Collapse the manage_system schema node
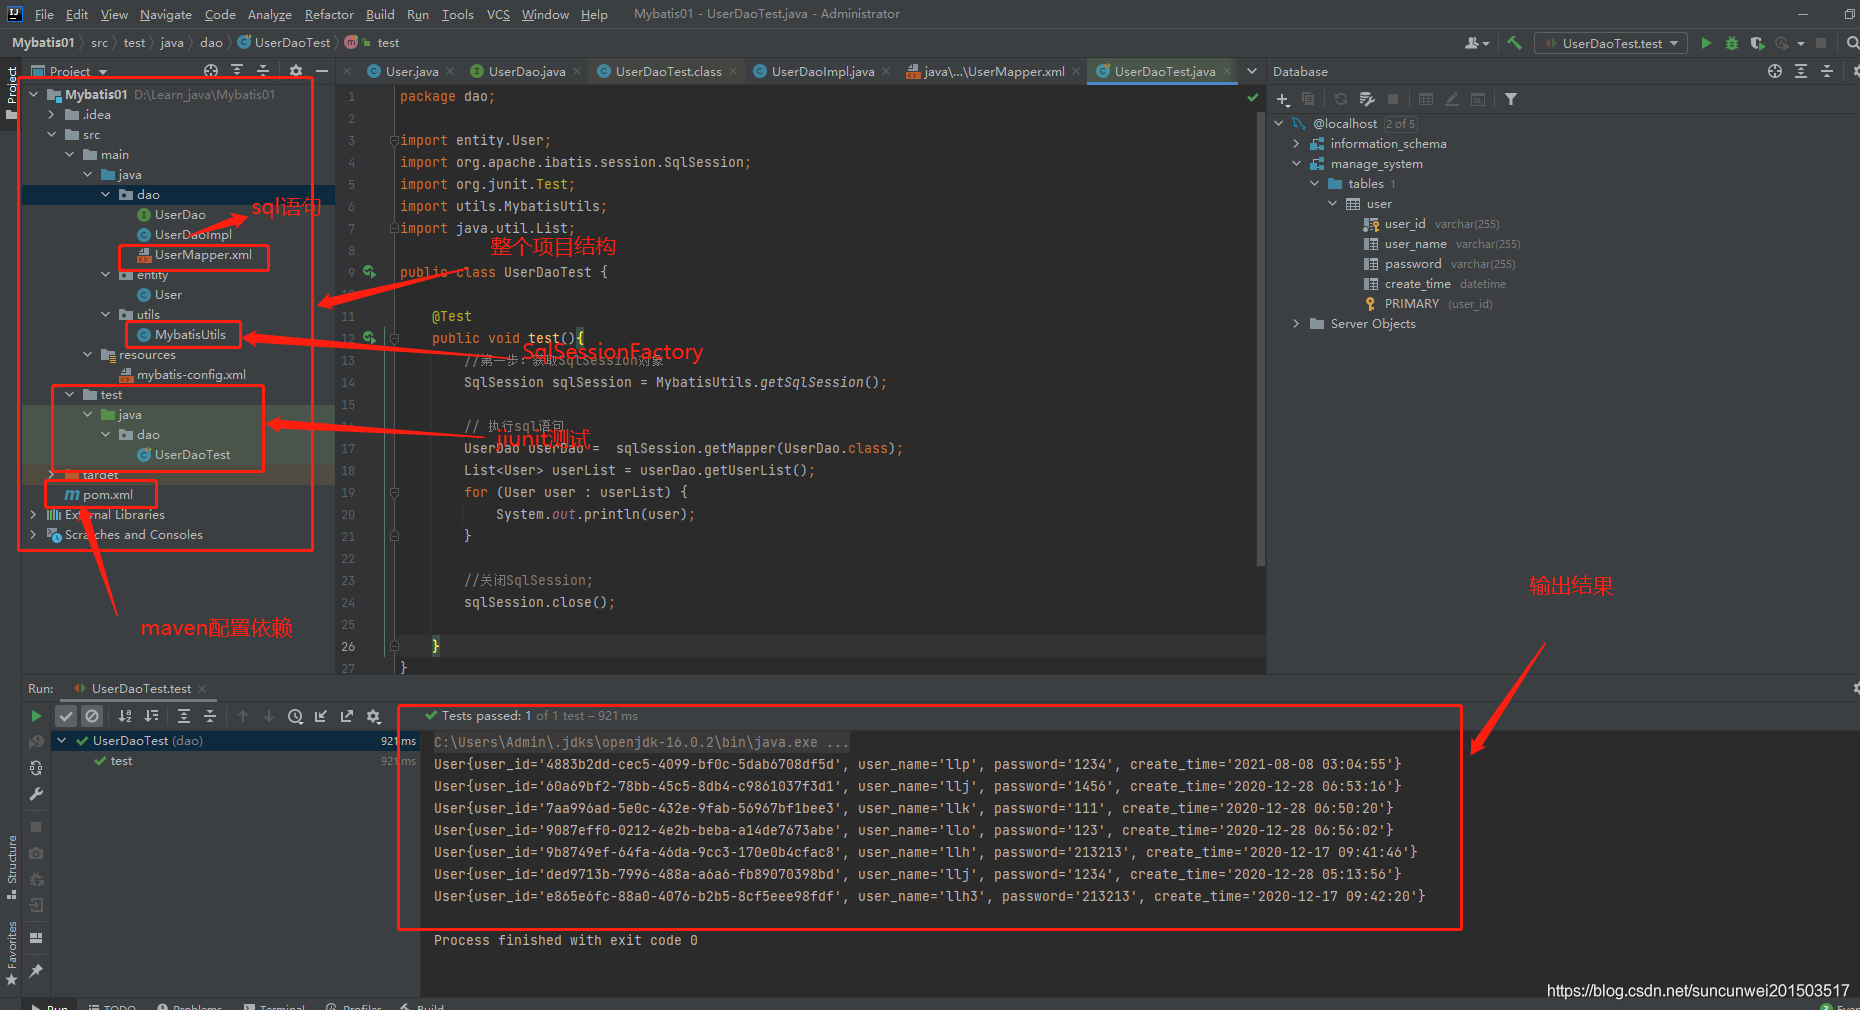1860x1010 pixels. 1297,164
